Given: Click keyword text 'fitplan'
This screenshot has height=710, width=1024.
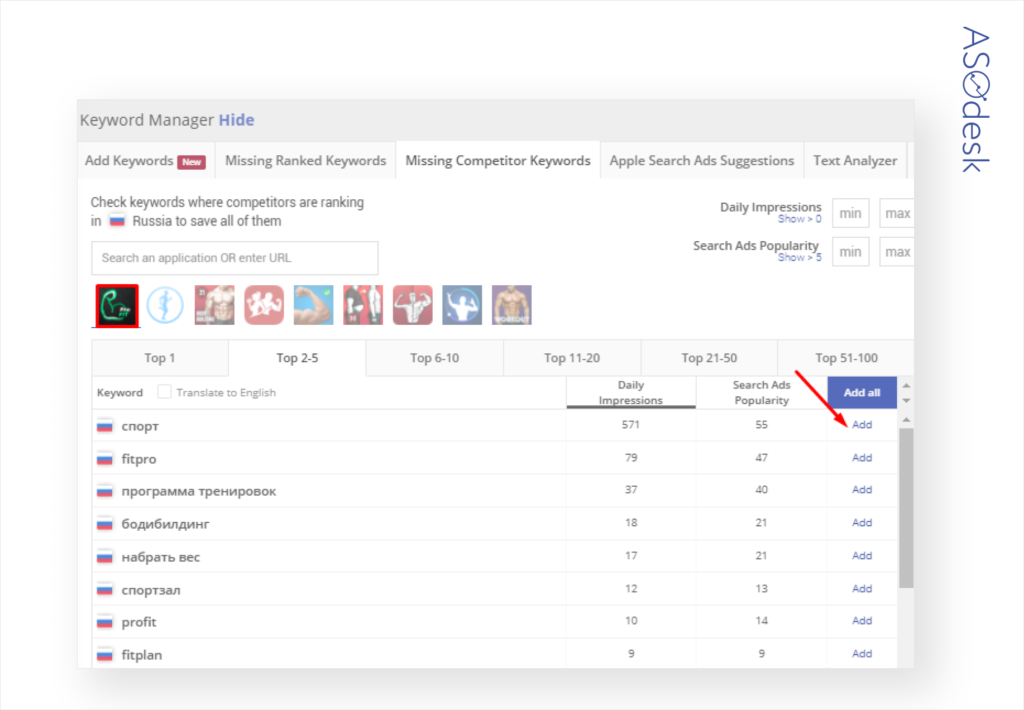Looking at the screenshot, I should click(x=142, y=655).
